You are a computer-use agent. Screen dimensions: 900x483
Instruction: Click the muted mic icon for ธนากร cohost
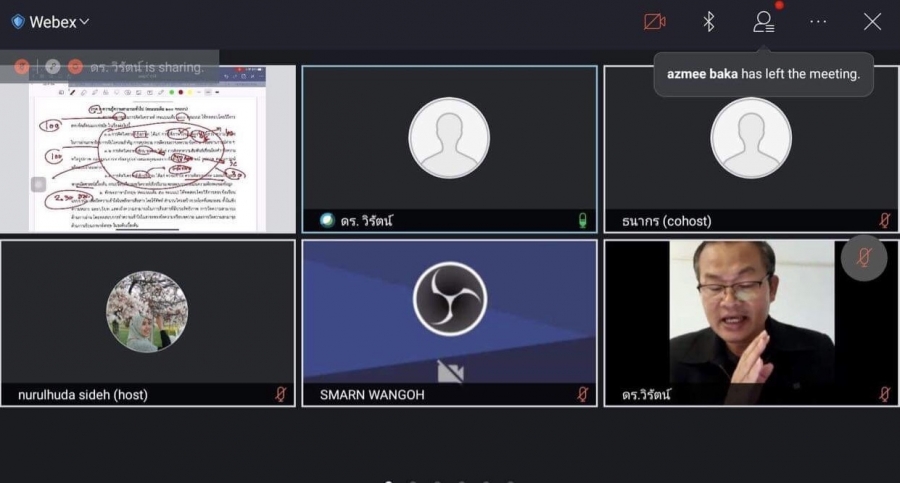tap(884, 220)
